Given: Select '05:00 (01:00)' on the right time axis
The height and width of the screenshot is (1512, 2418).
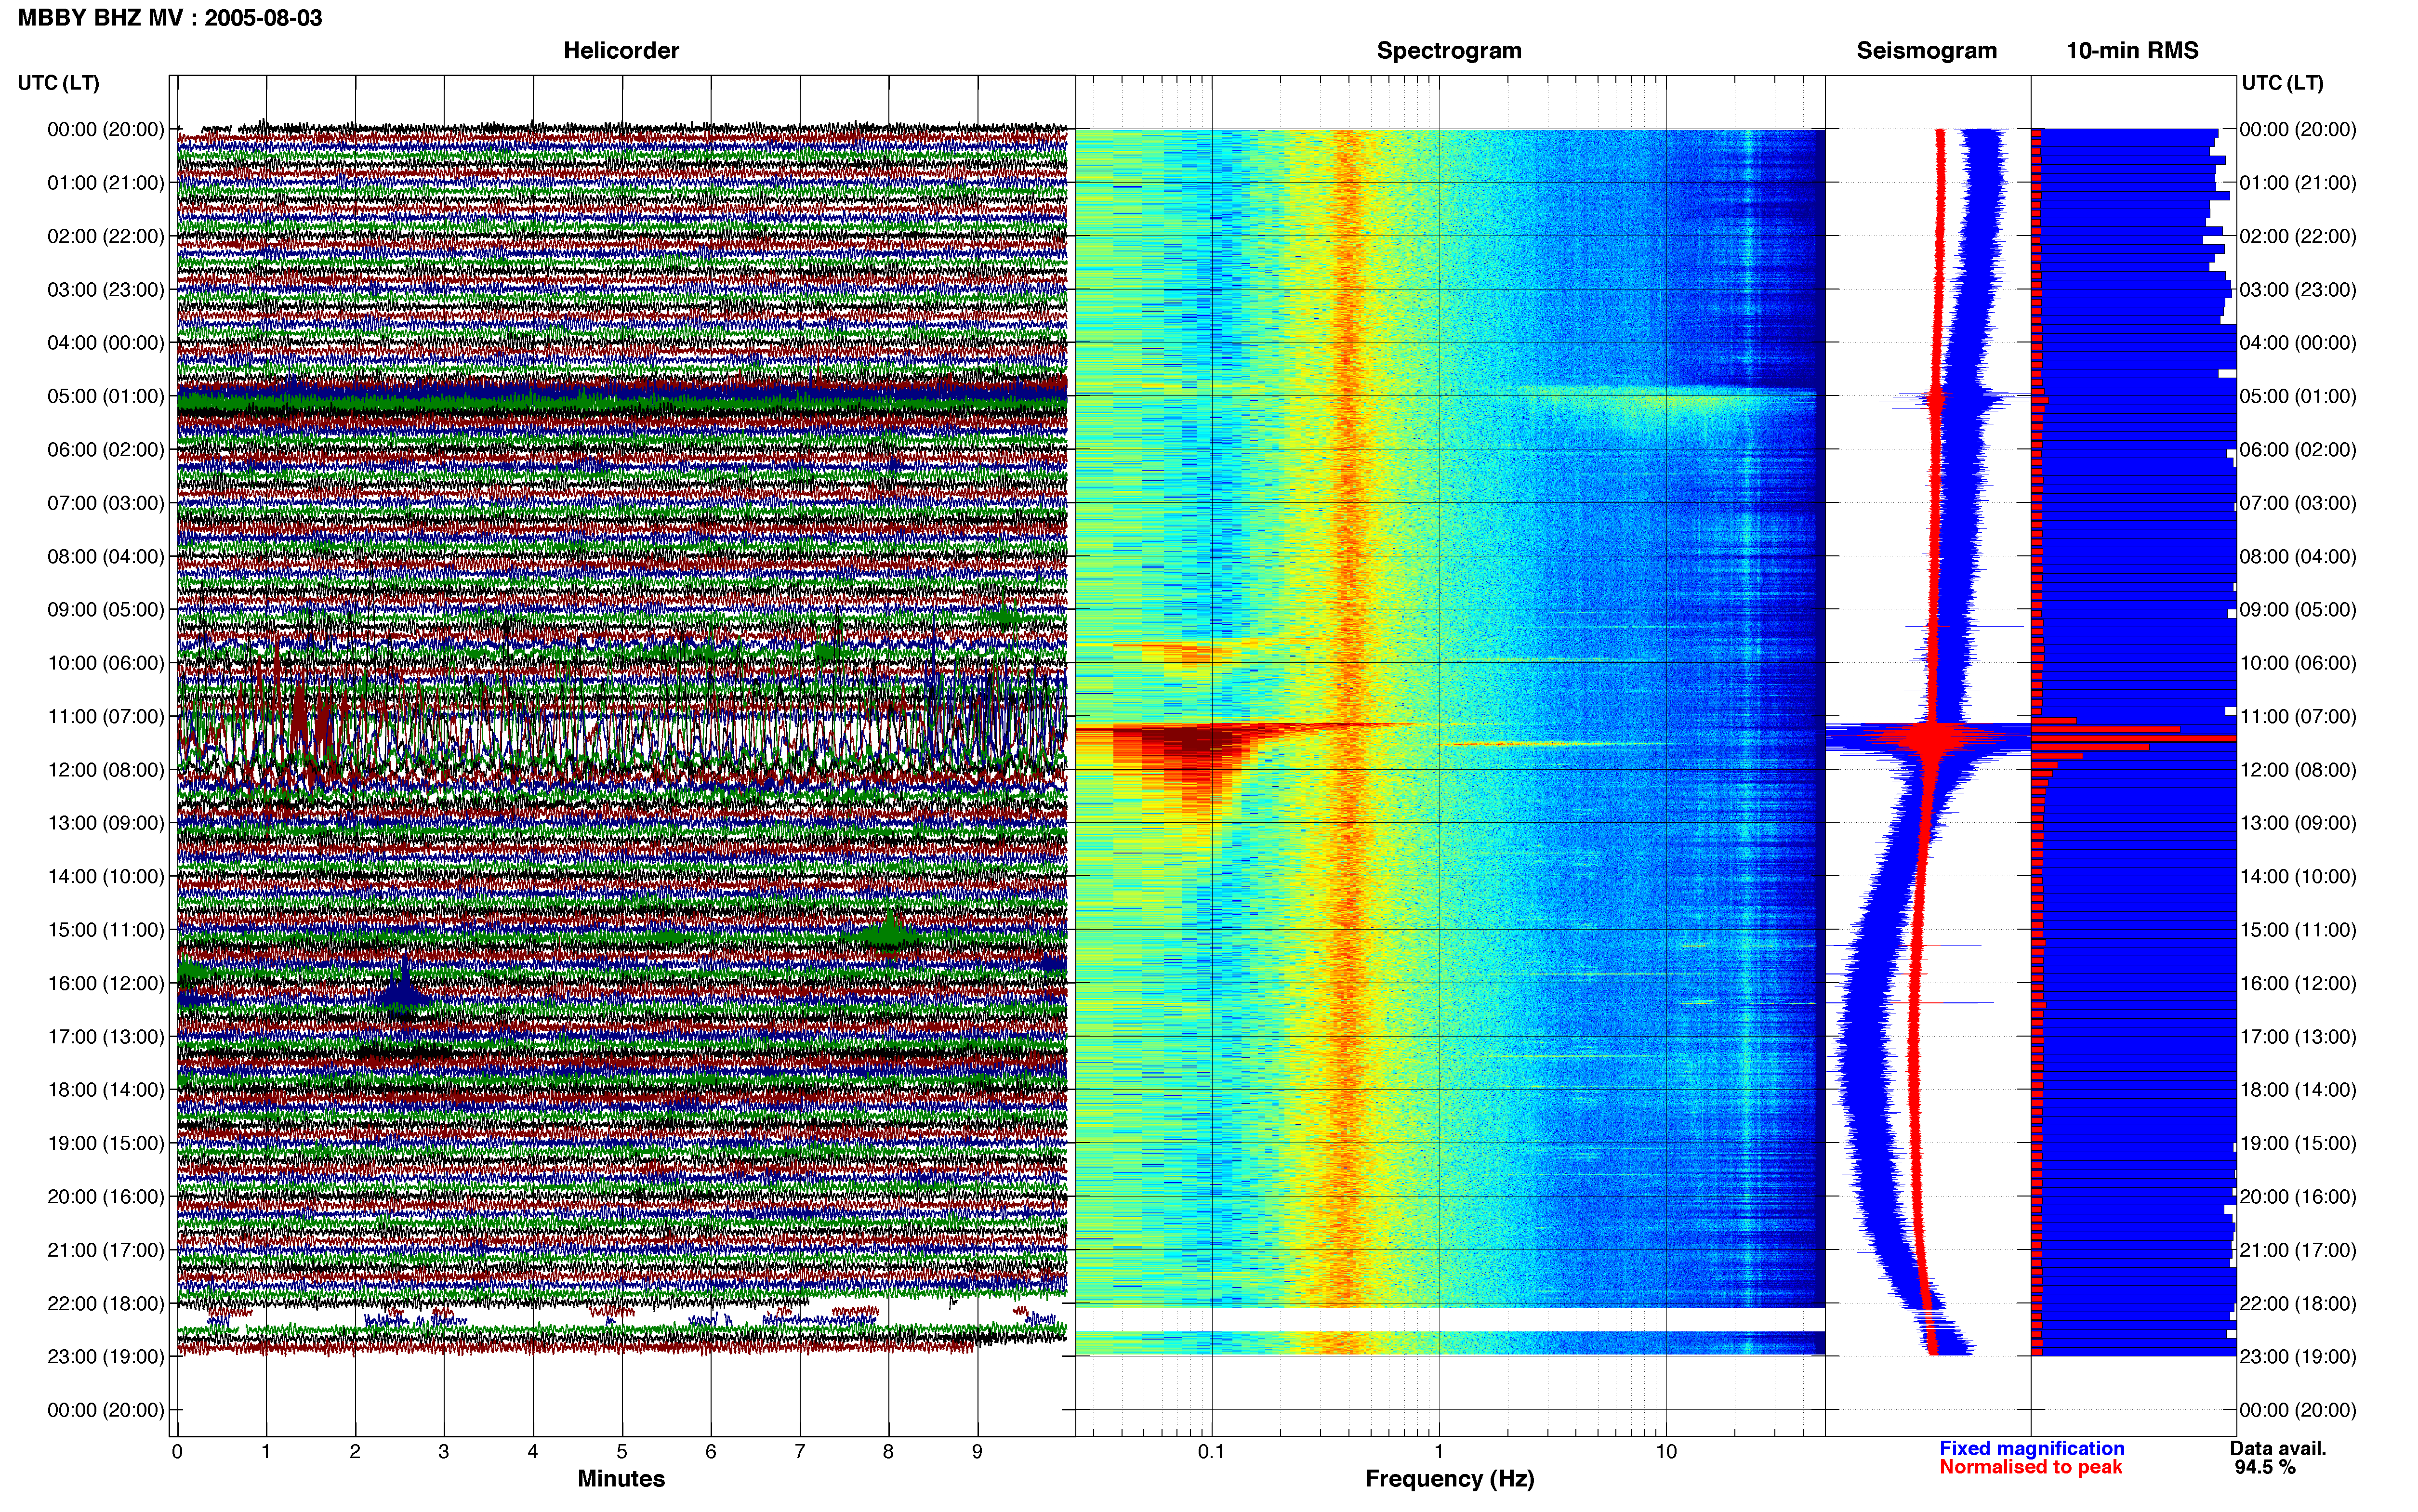Looking at the screenshot, I should pos(2298,396).
